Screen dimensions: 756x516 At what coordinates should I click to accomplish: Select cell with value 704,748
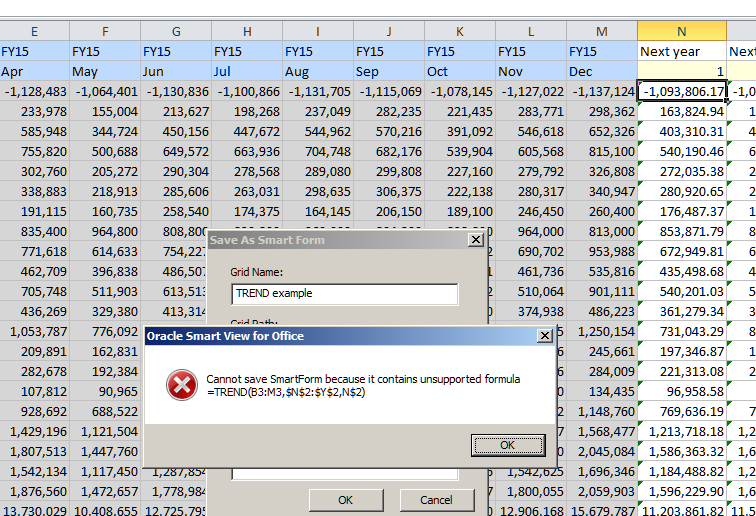[318, 151]
